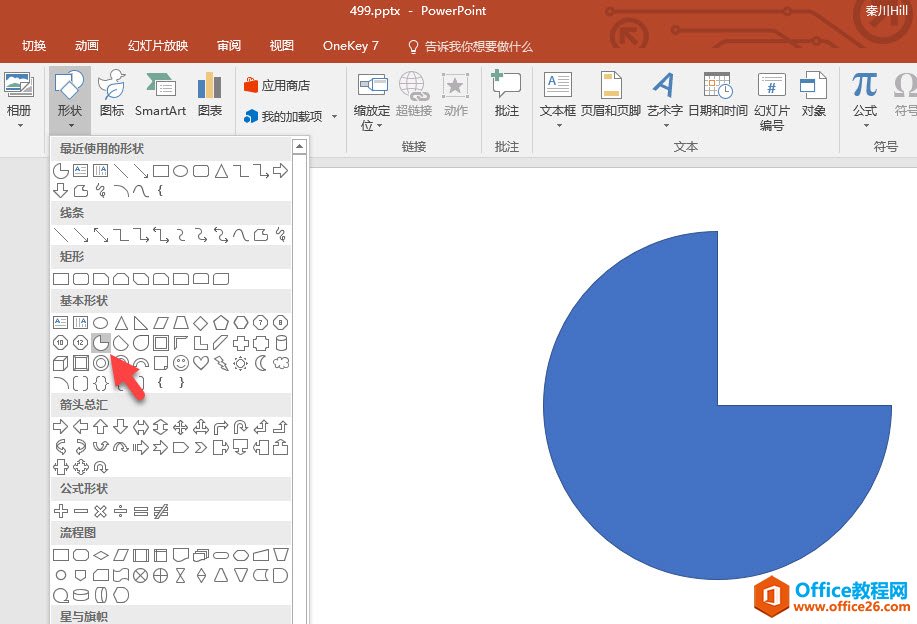Expand the 我的加载项 add-ins dropdown

[x=334, y=117]
